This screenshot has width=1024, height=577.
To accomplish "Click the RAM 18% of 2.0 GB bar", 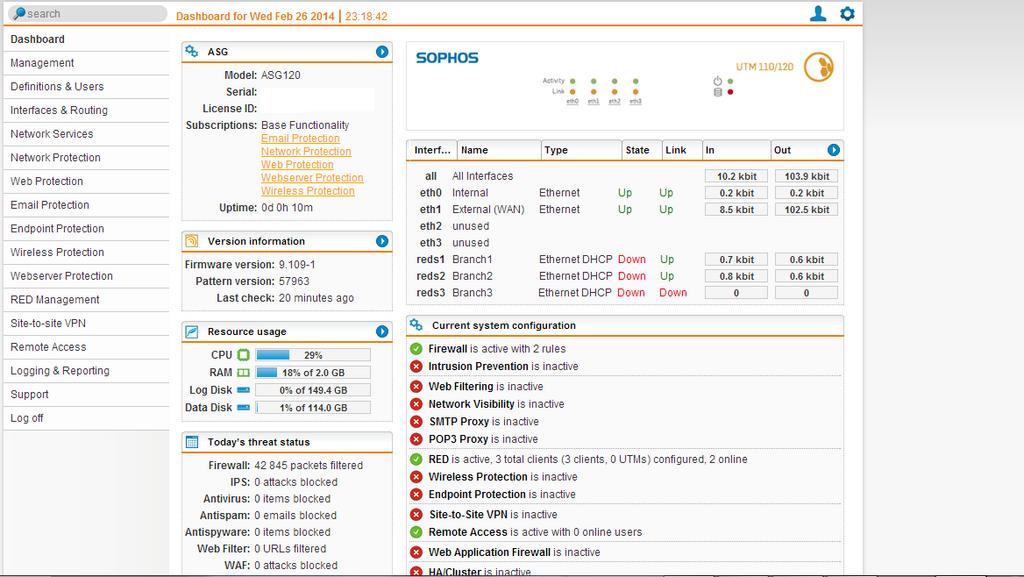I will click(x=313, y=373).
